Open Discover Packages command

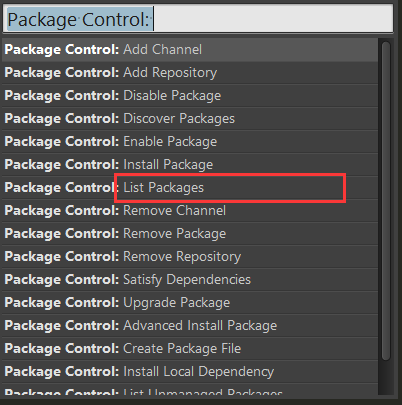[190, 119]
